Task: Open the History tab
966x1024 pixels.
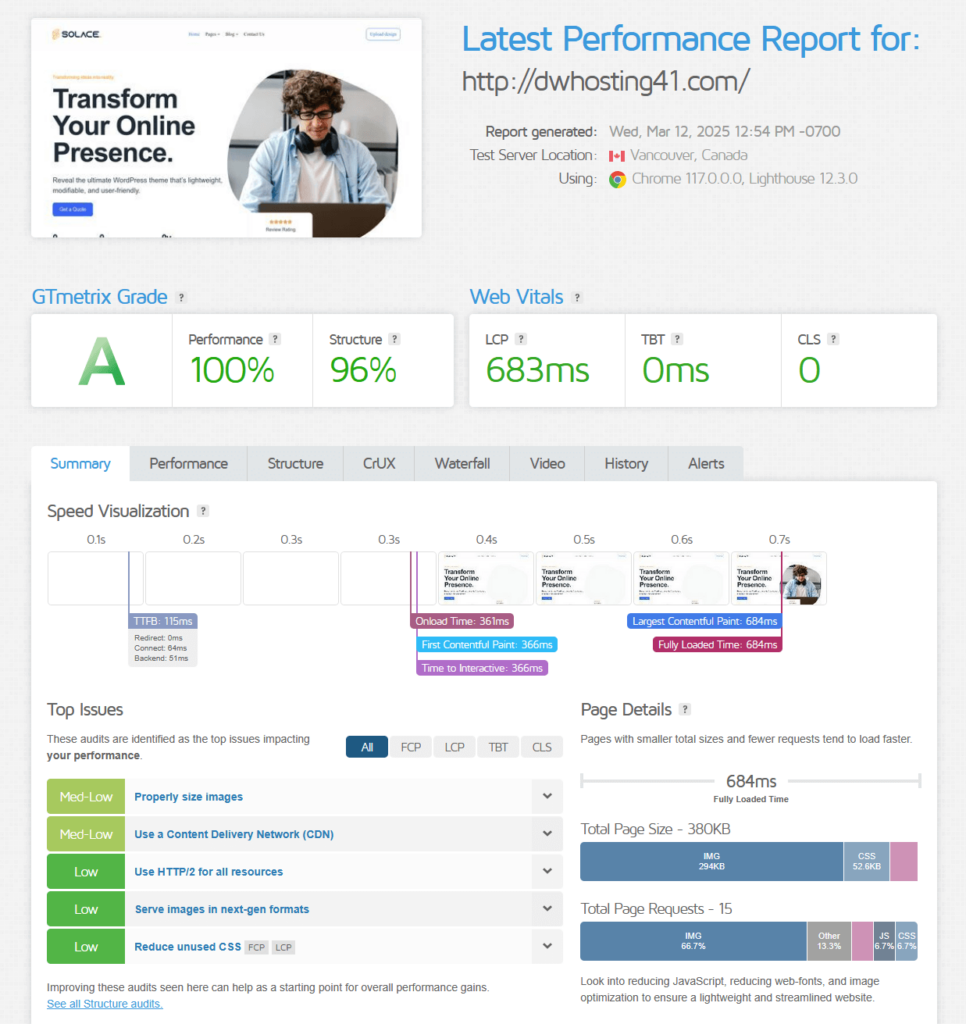Action: pyautogui.click(x=625, y=463)
